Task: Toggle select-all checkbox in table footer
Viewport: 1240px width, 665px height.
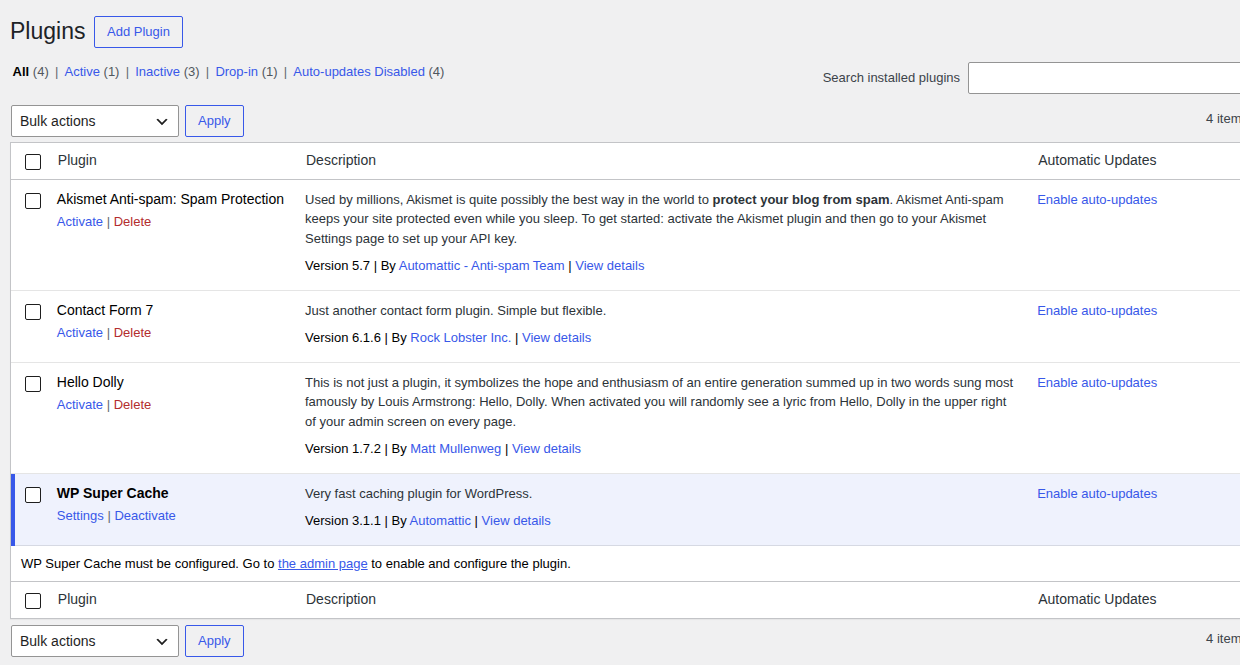Action: coord(33,601)
